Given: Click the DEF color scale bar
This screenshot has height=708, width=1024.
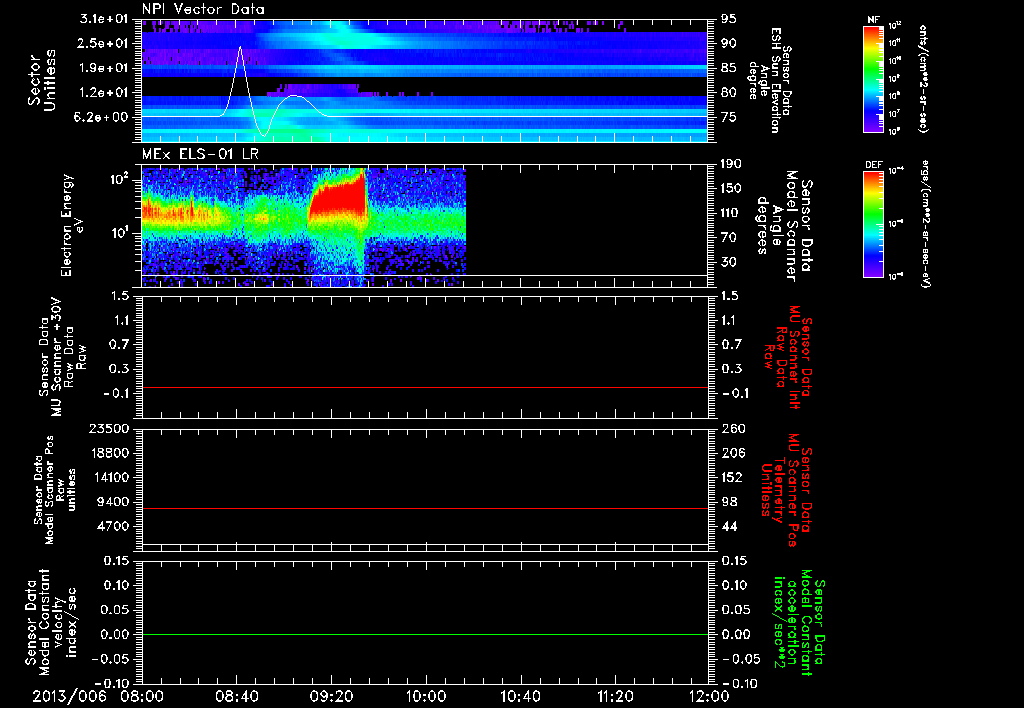Looking at the screenshot, I should tap(873, 224).
